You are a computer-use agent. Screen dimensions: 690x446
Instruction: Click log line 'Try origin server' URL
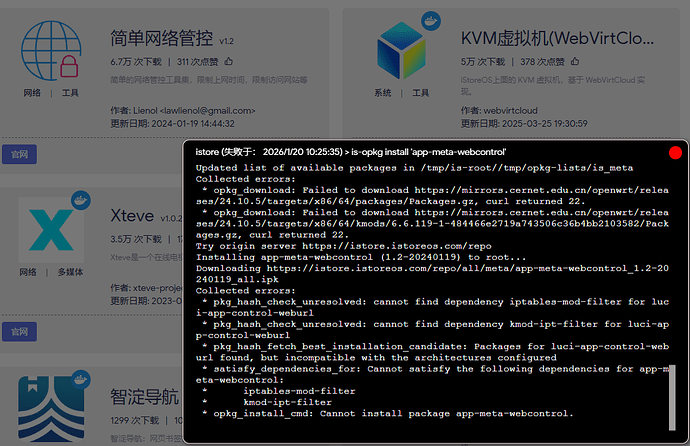[x=343, y=246]
